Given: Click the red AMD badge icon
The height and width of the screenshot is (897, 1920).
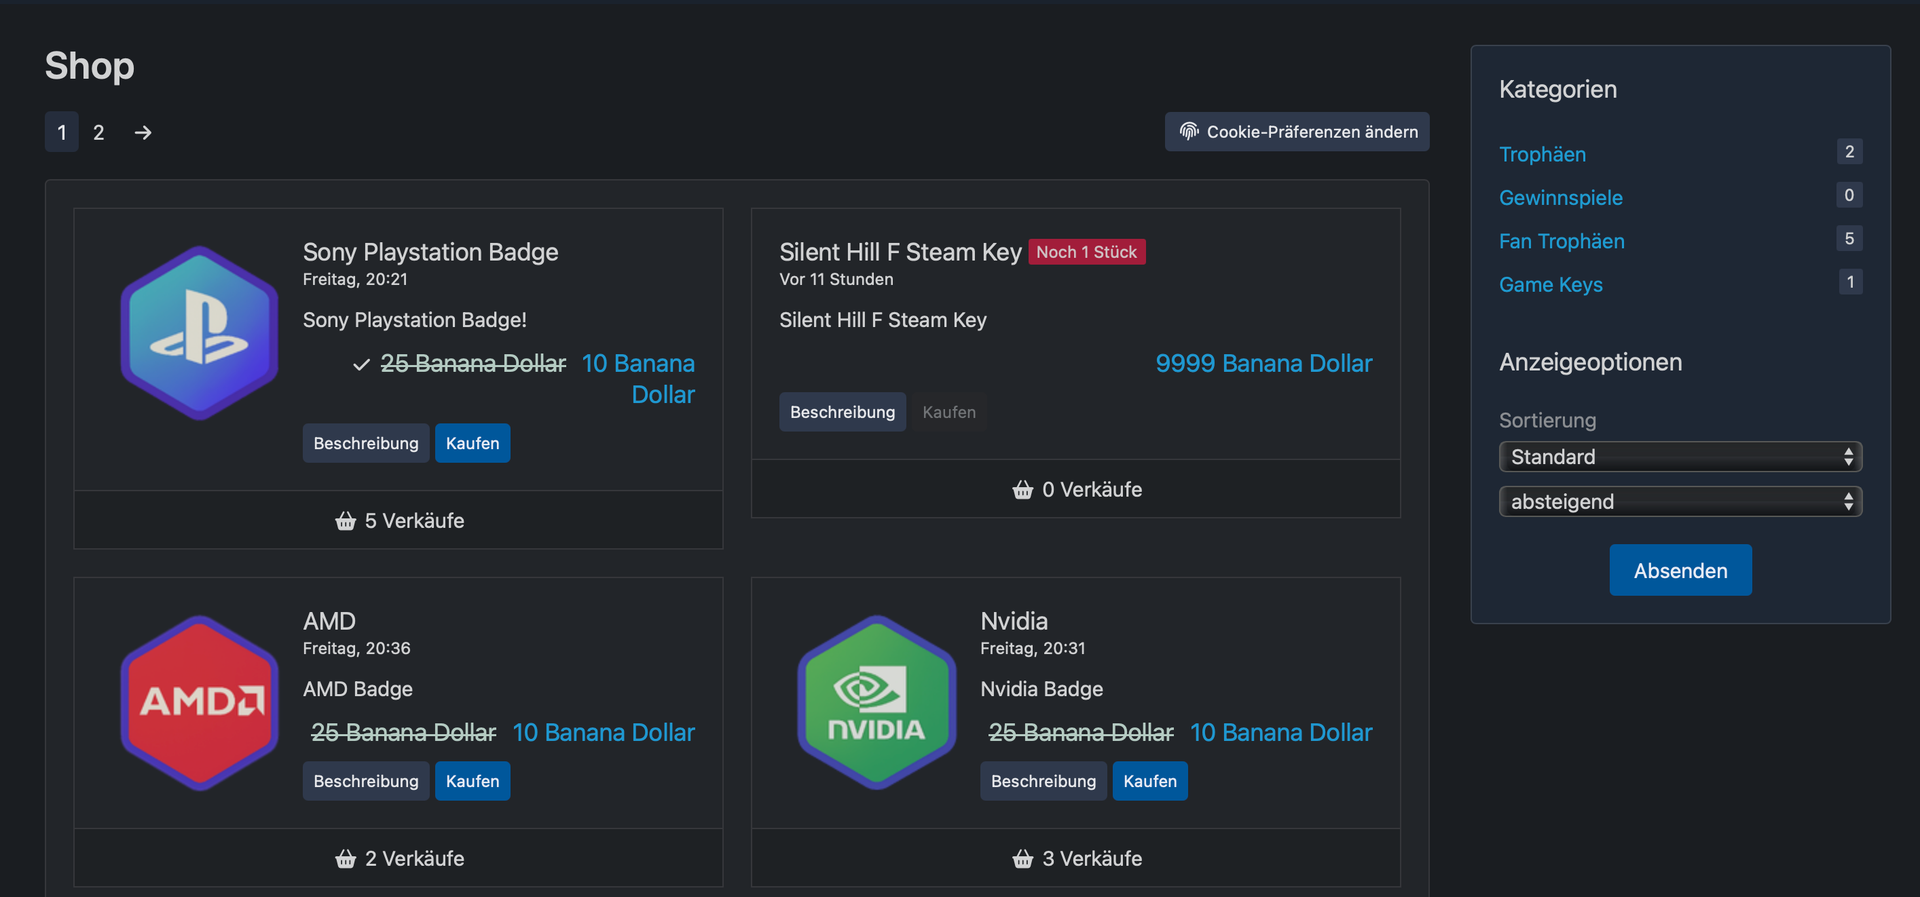Looking at the screenshot, I should (199, 702).
